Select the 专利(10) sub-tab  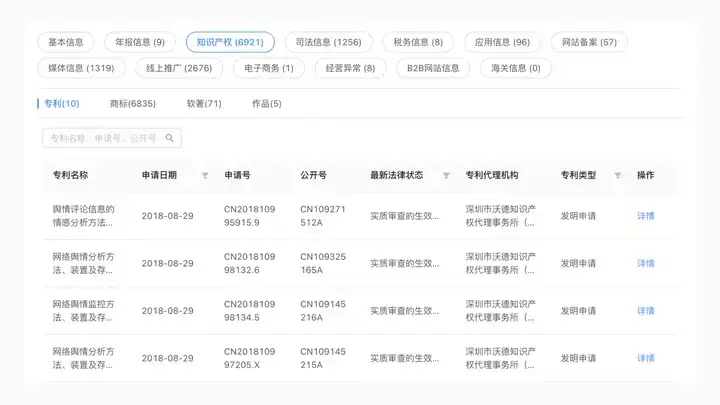click(62, 104)
